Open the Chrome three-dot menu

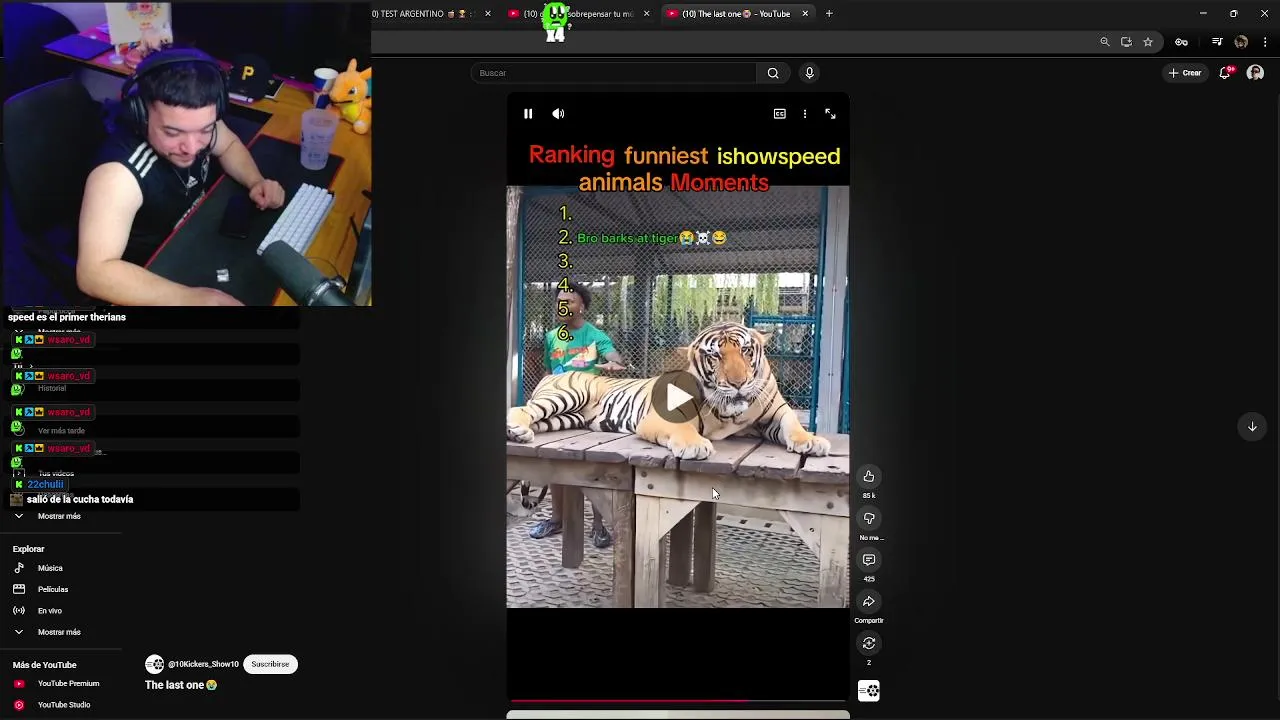click(x=1265, y=42)
